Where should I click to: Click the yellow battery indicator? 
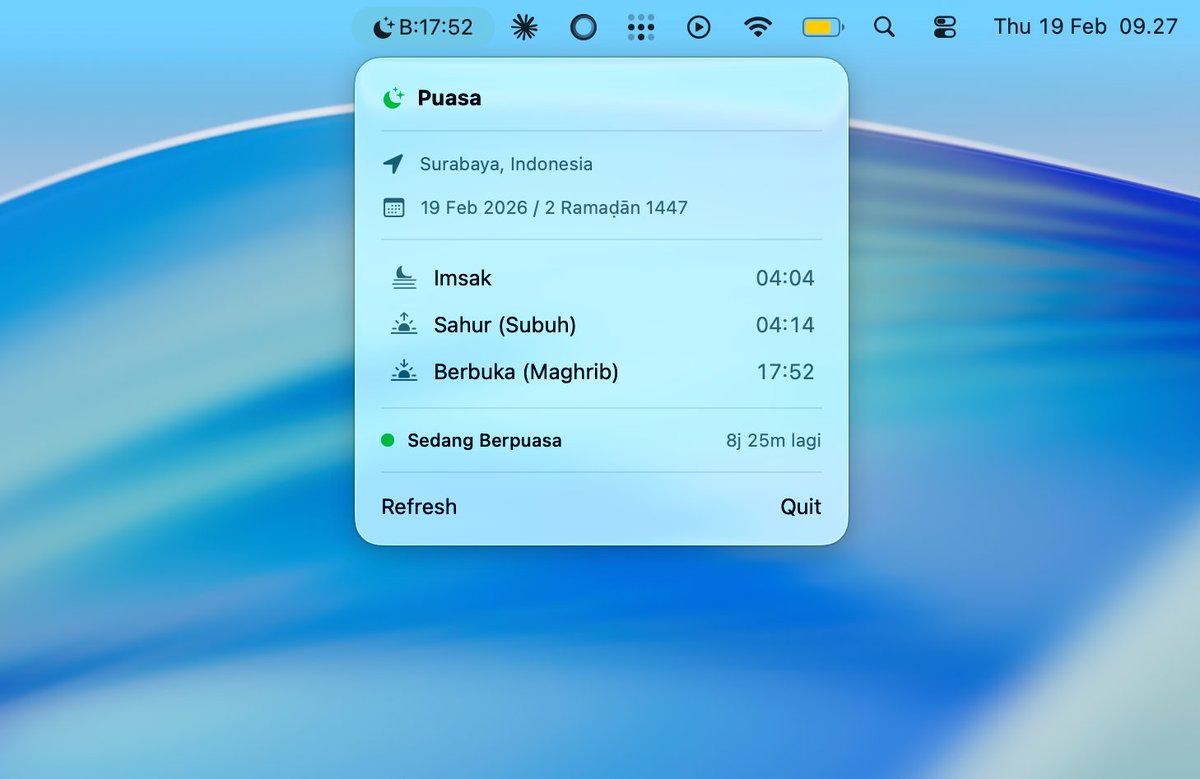(823, 27)
